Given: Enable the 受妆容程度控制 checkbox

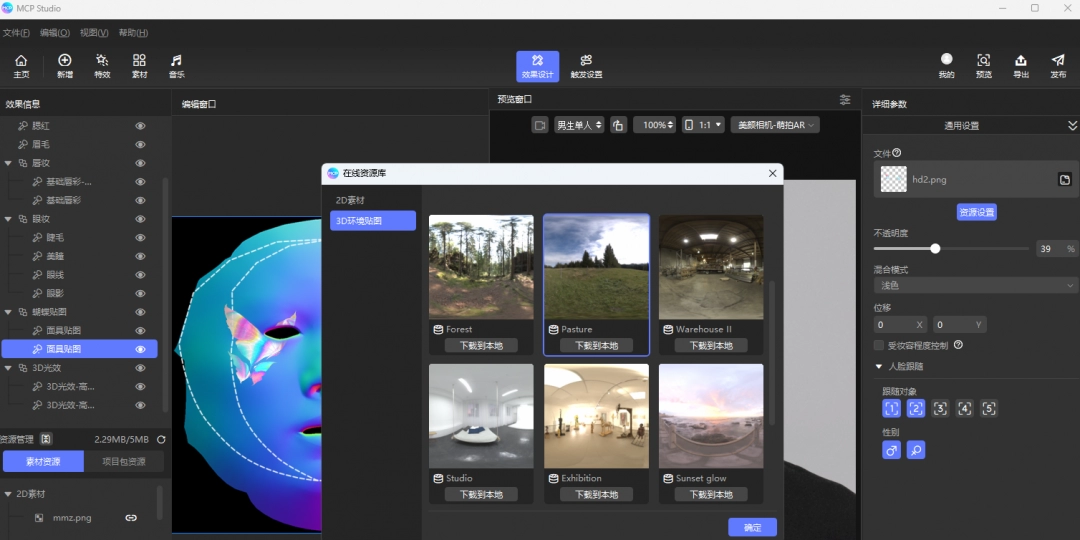Looking at the screenshot, I should [x=879, y=345].
